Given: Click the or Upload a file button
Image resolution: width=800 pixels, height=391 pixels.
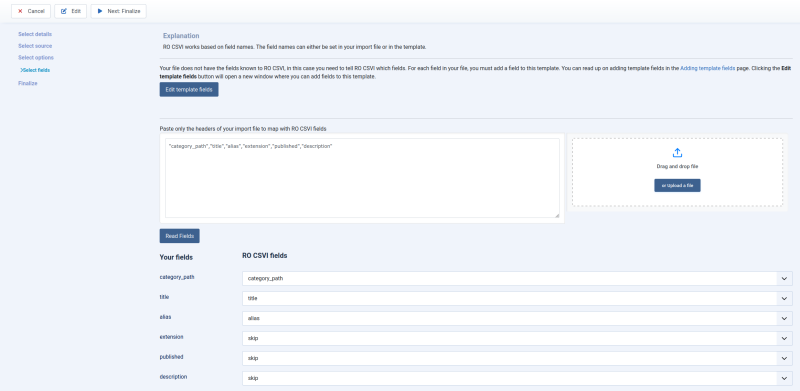Looking at the screenshot, I should click(x=678, y=185).
